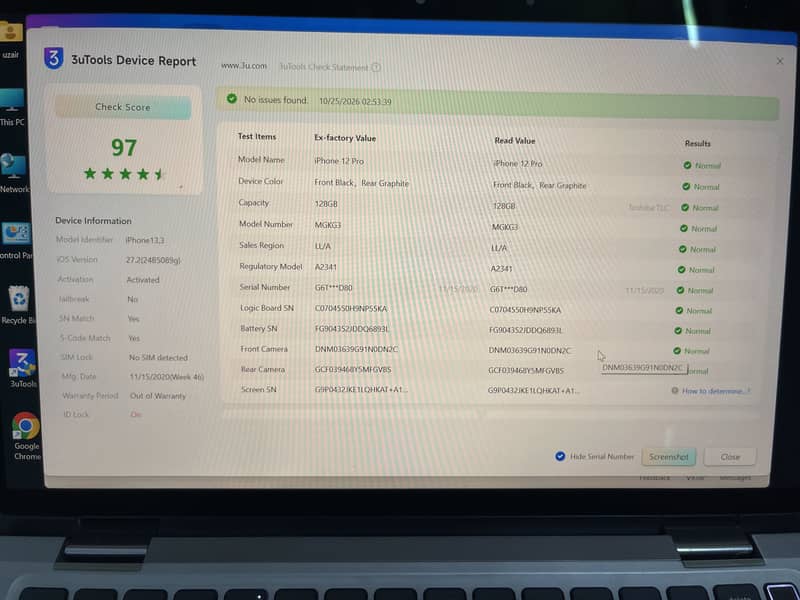Open the Control Panel desktop icon
This screenshot has height=600, width=800.
tap(16, 241)
